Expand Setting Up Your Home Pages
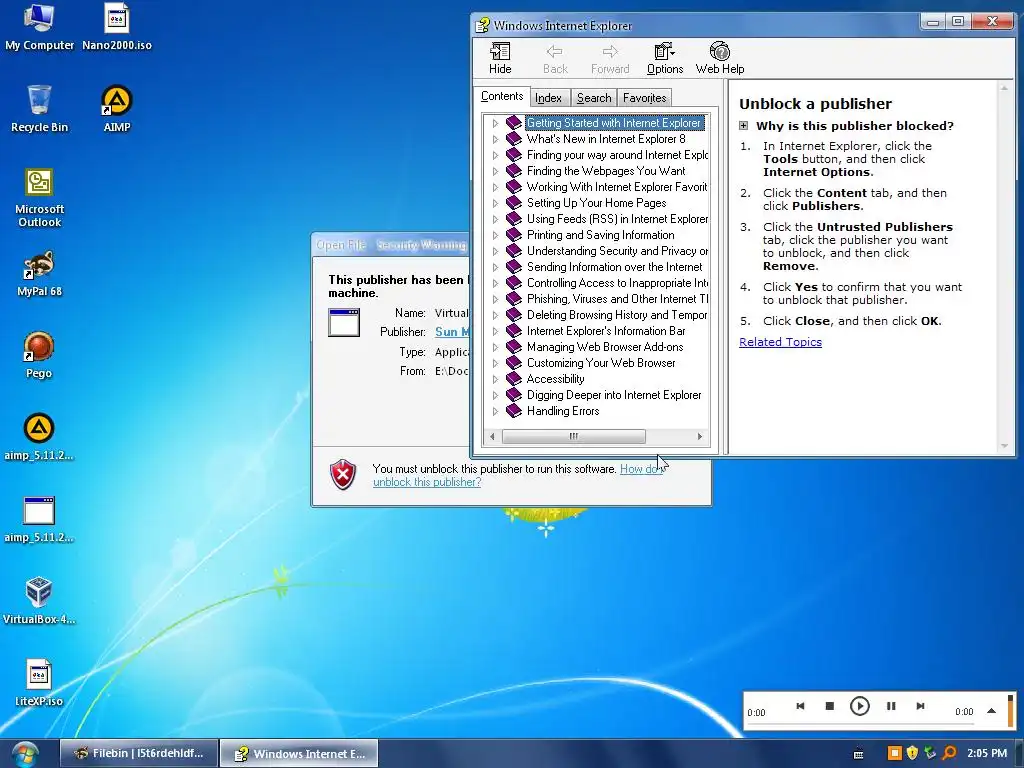 click(x=495, y=203)
